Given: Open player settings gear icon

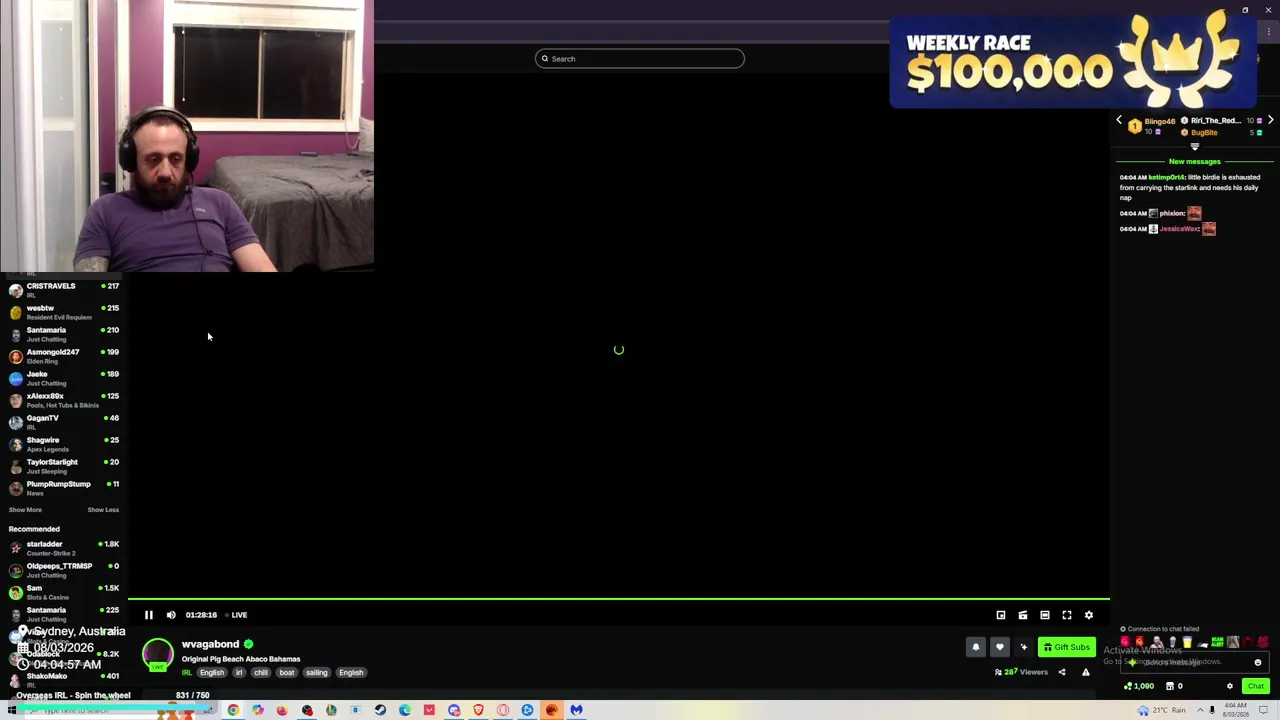Looking at the screenshot, I should 1089,615.
